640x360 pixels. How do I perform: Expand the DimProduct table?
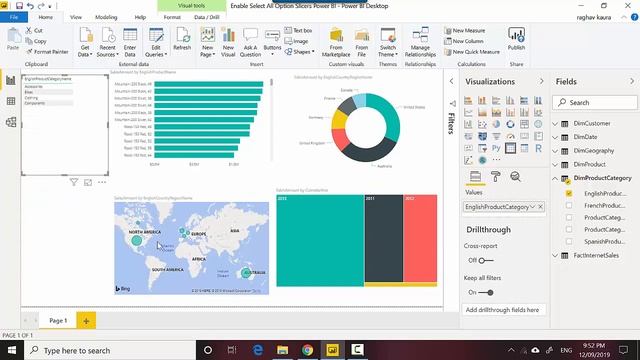(555, 164)
